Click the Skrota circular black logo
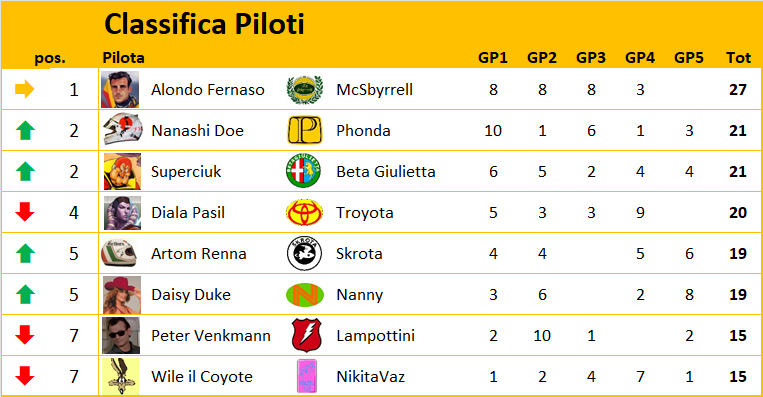763x397 pixels. click(305, 253)
